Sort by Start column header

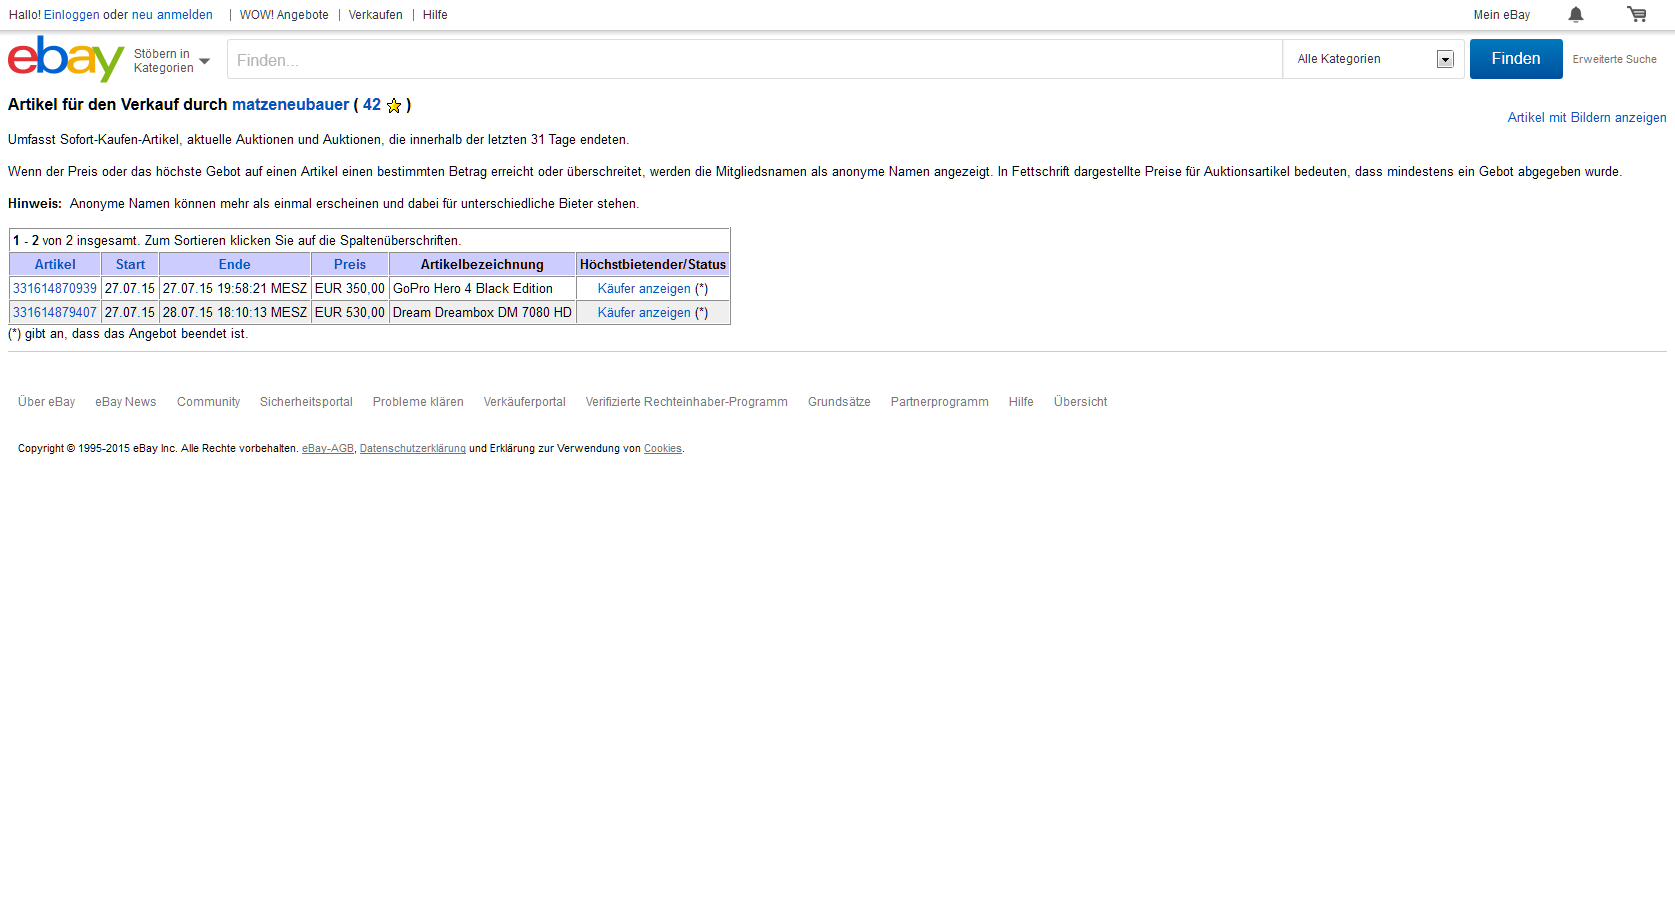(130, 265)
